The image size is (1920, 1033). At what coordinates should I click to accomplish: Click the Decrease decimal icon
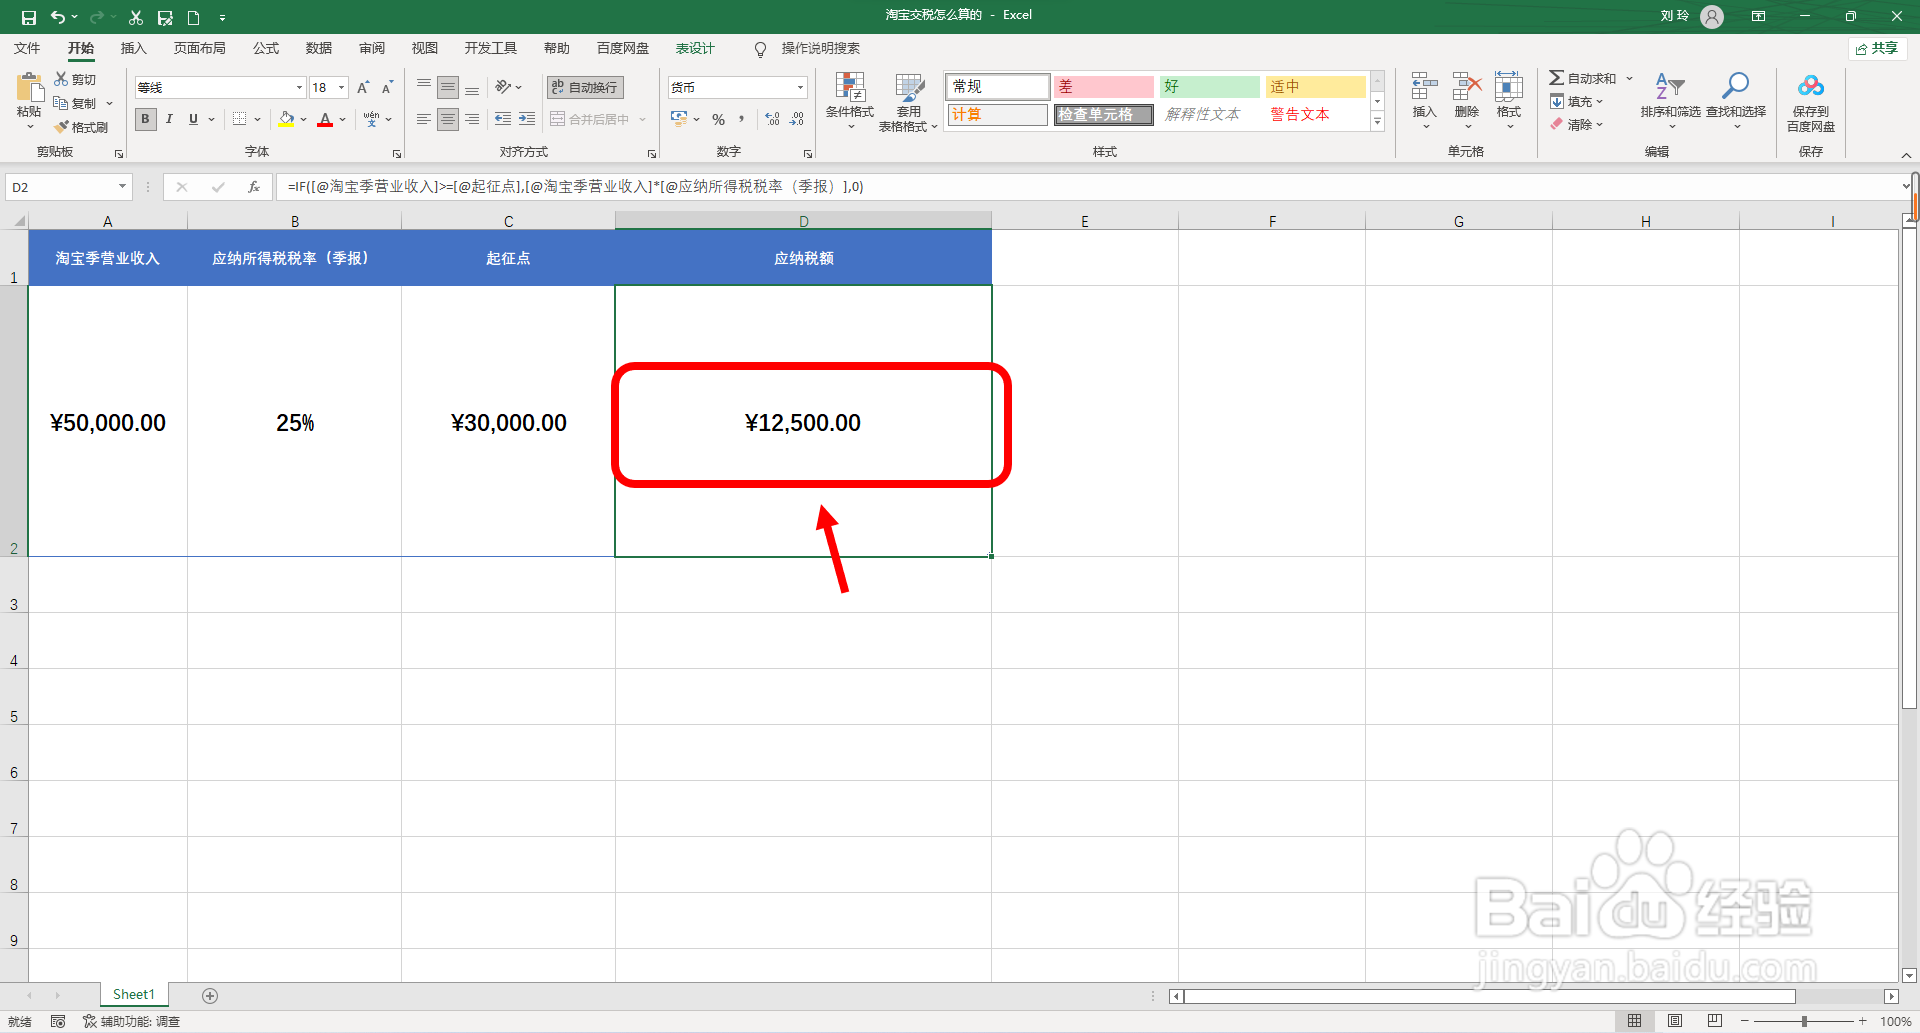point(797,119)
